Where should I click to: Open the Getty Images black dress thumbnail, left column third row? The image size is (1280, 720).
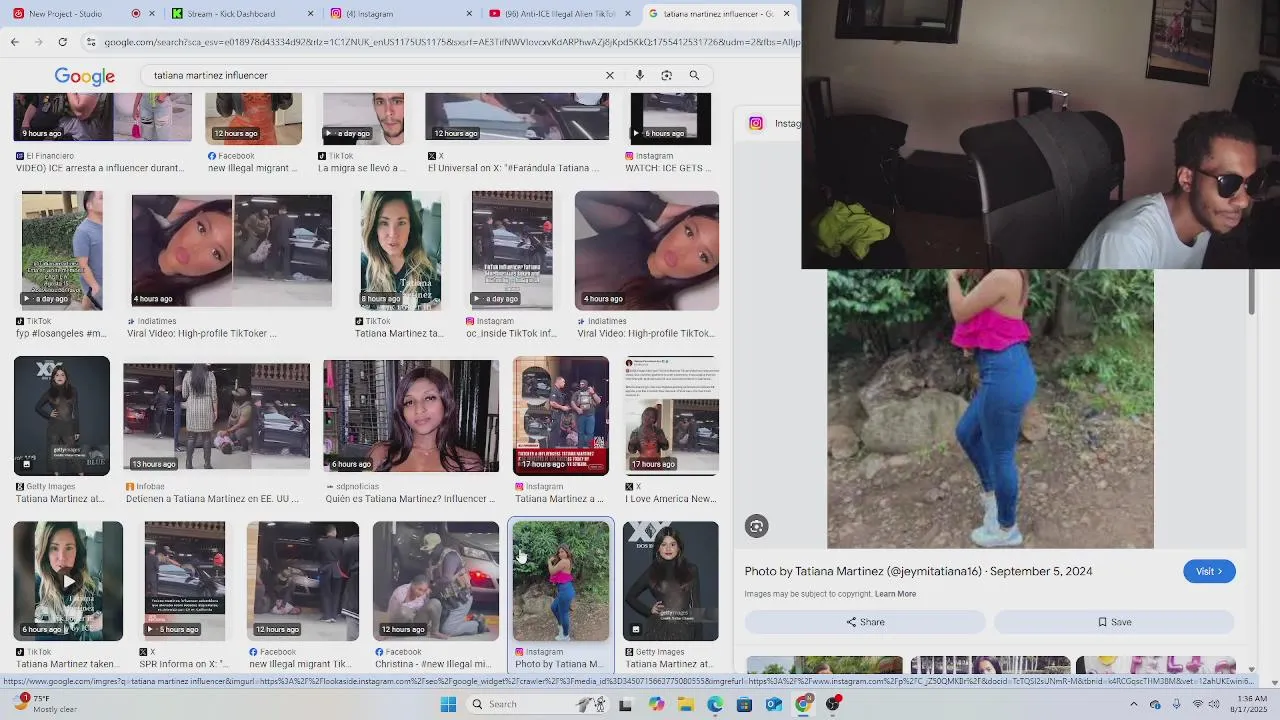(62, 415)
